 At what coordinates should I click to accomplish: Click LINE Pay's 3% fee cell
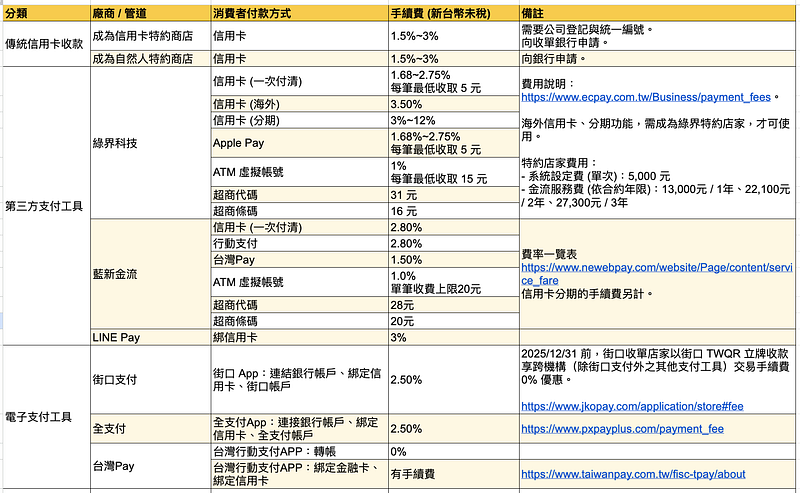click(454, 337)
